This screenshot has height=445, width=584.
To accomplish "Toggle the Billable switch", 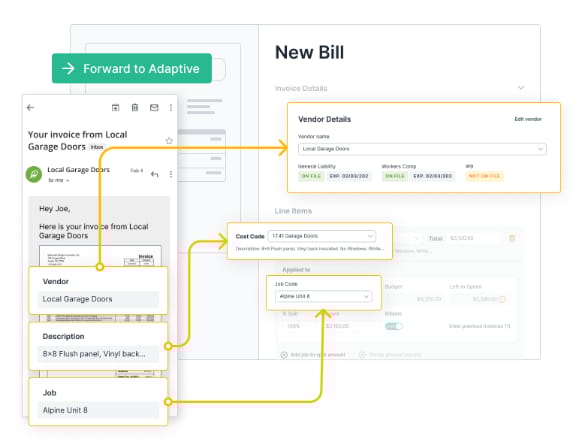I will click(394, 326).
